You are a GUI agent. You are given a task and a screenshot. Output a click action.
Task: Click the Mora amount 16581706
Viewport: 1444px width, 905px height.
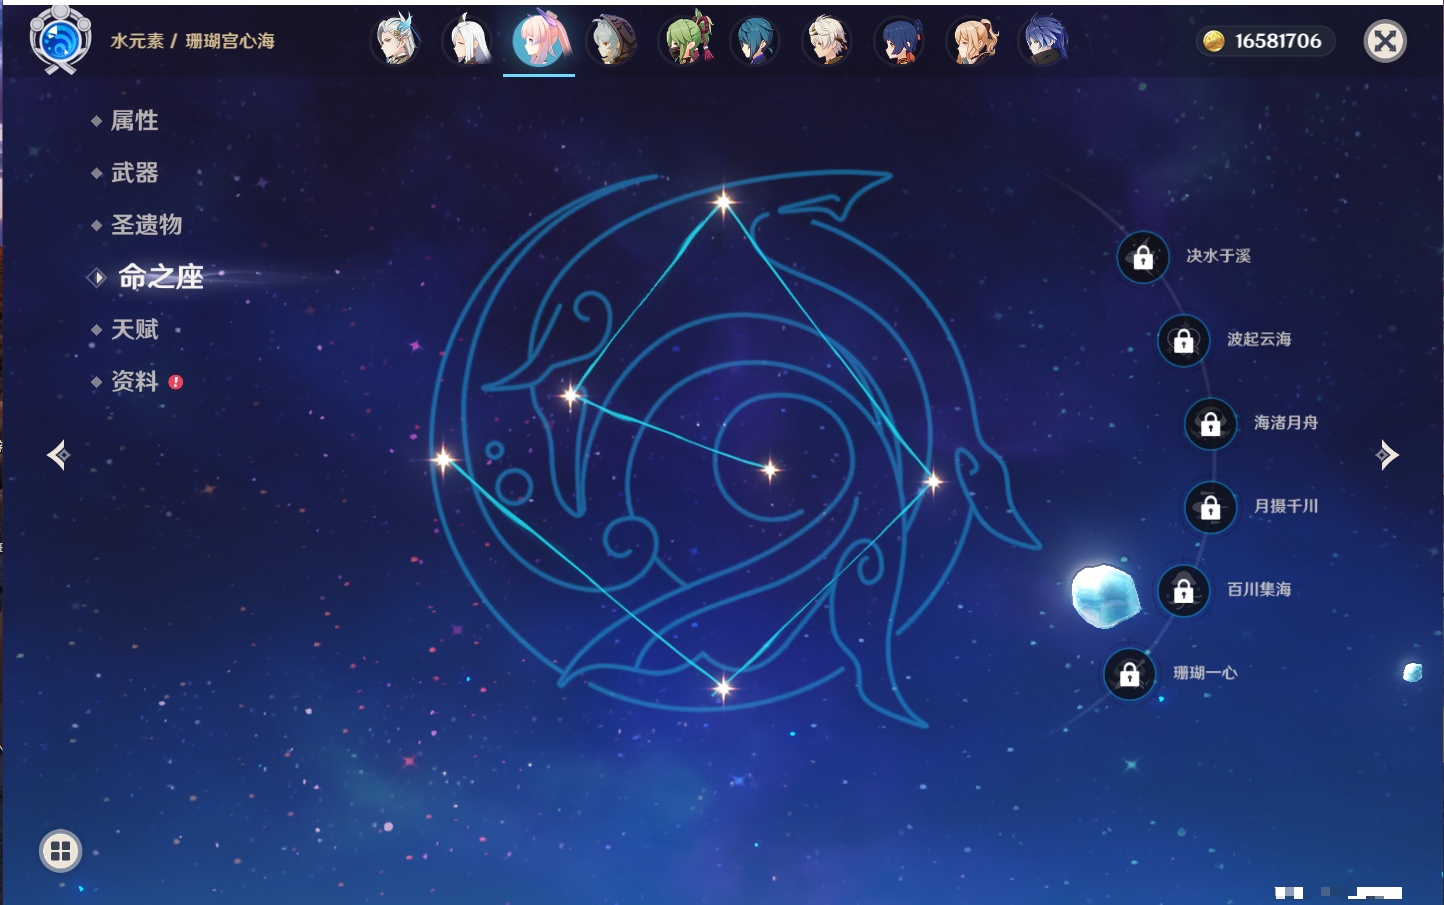1278,41
